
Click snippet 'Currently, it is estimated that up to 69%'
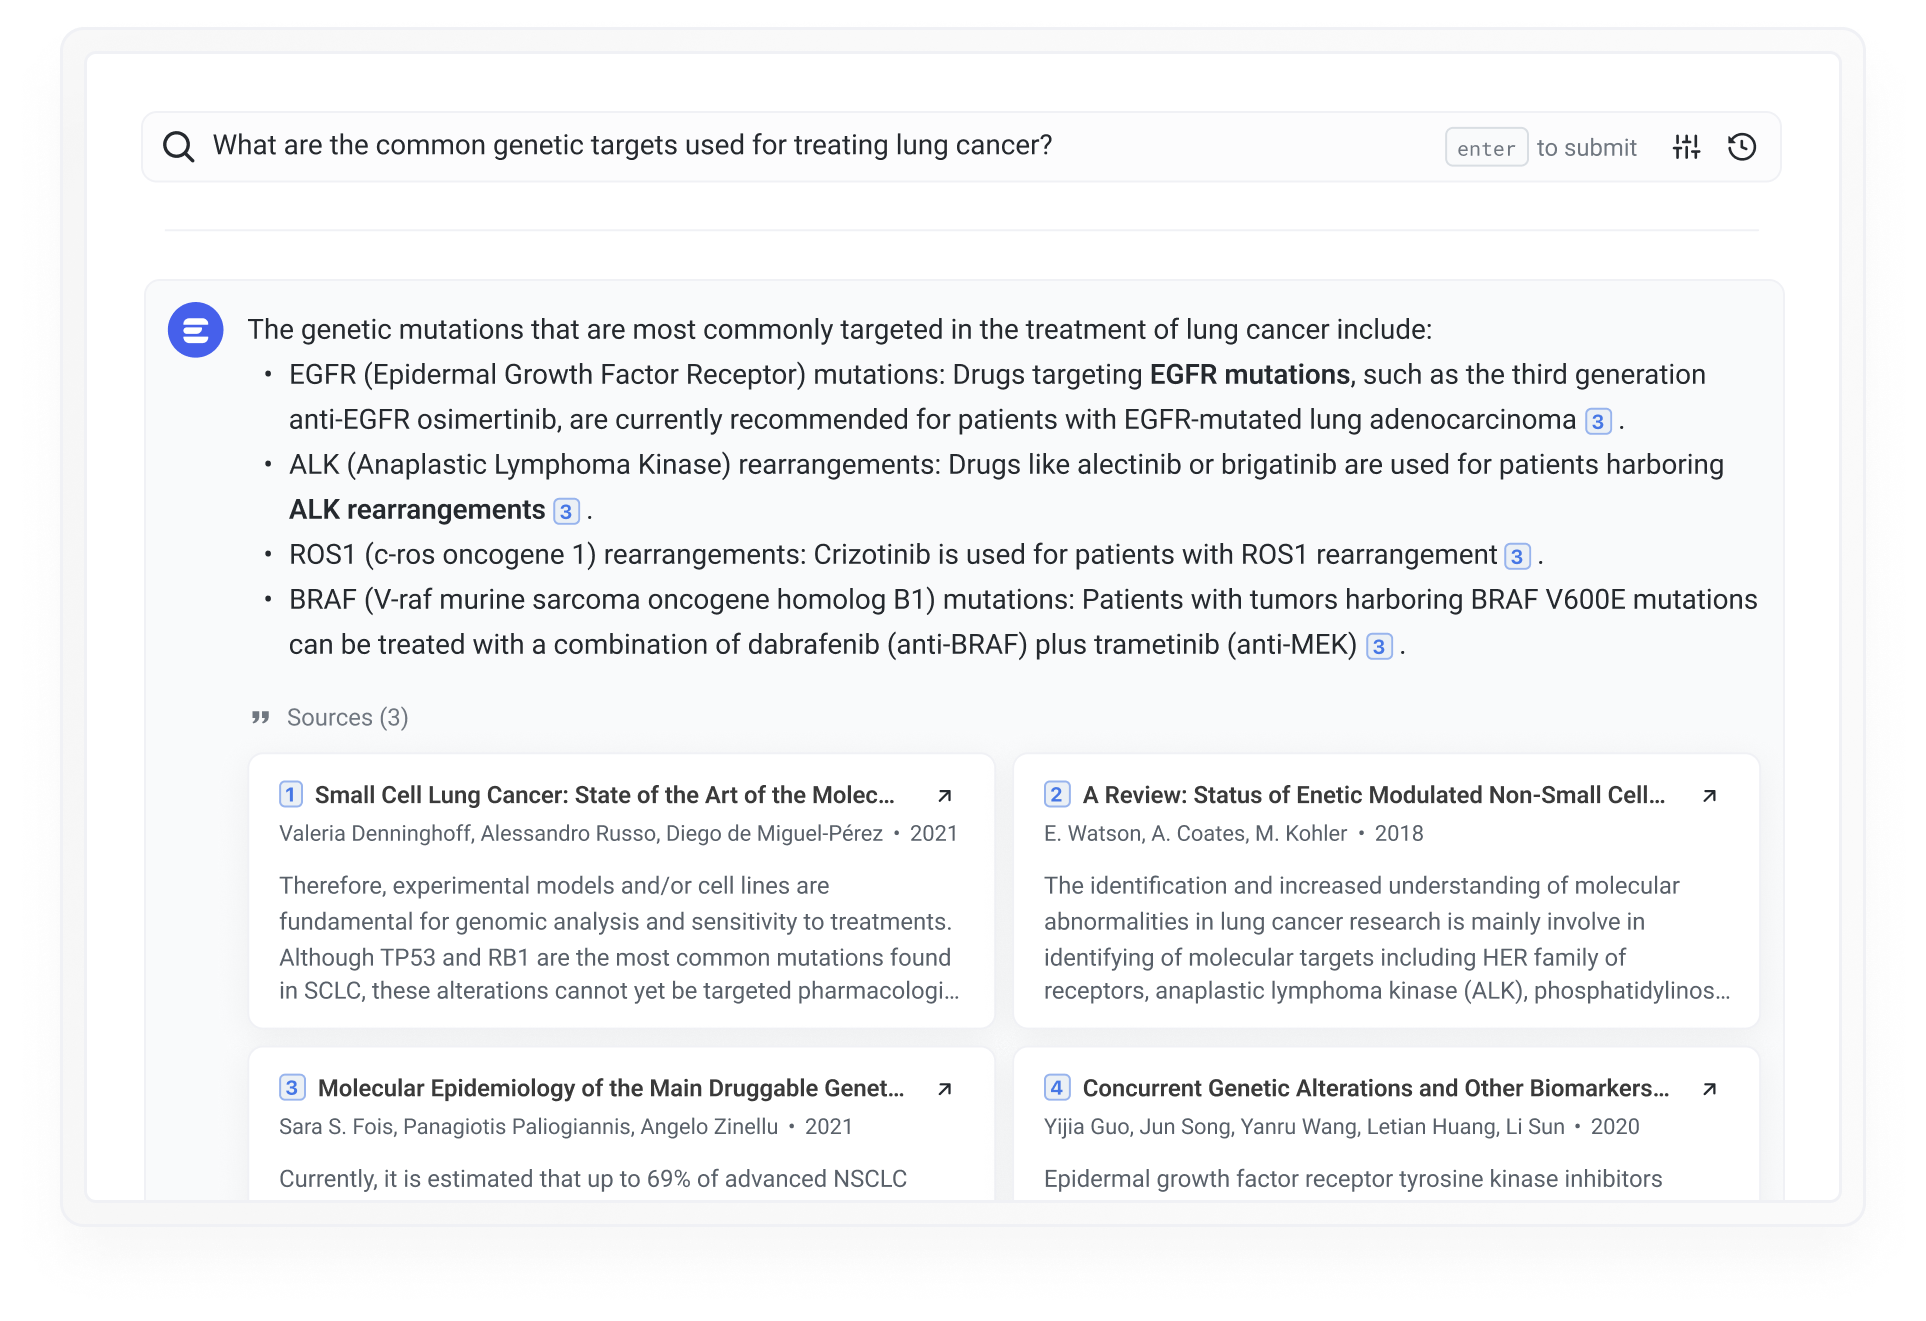tap(593, 1179)
